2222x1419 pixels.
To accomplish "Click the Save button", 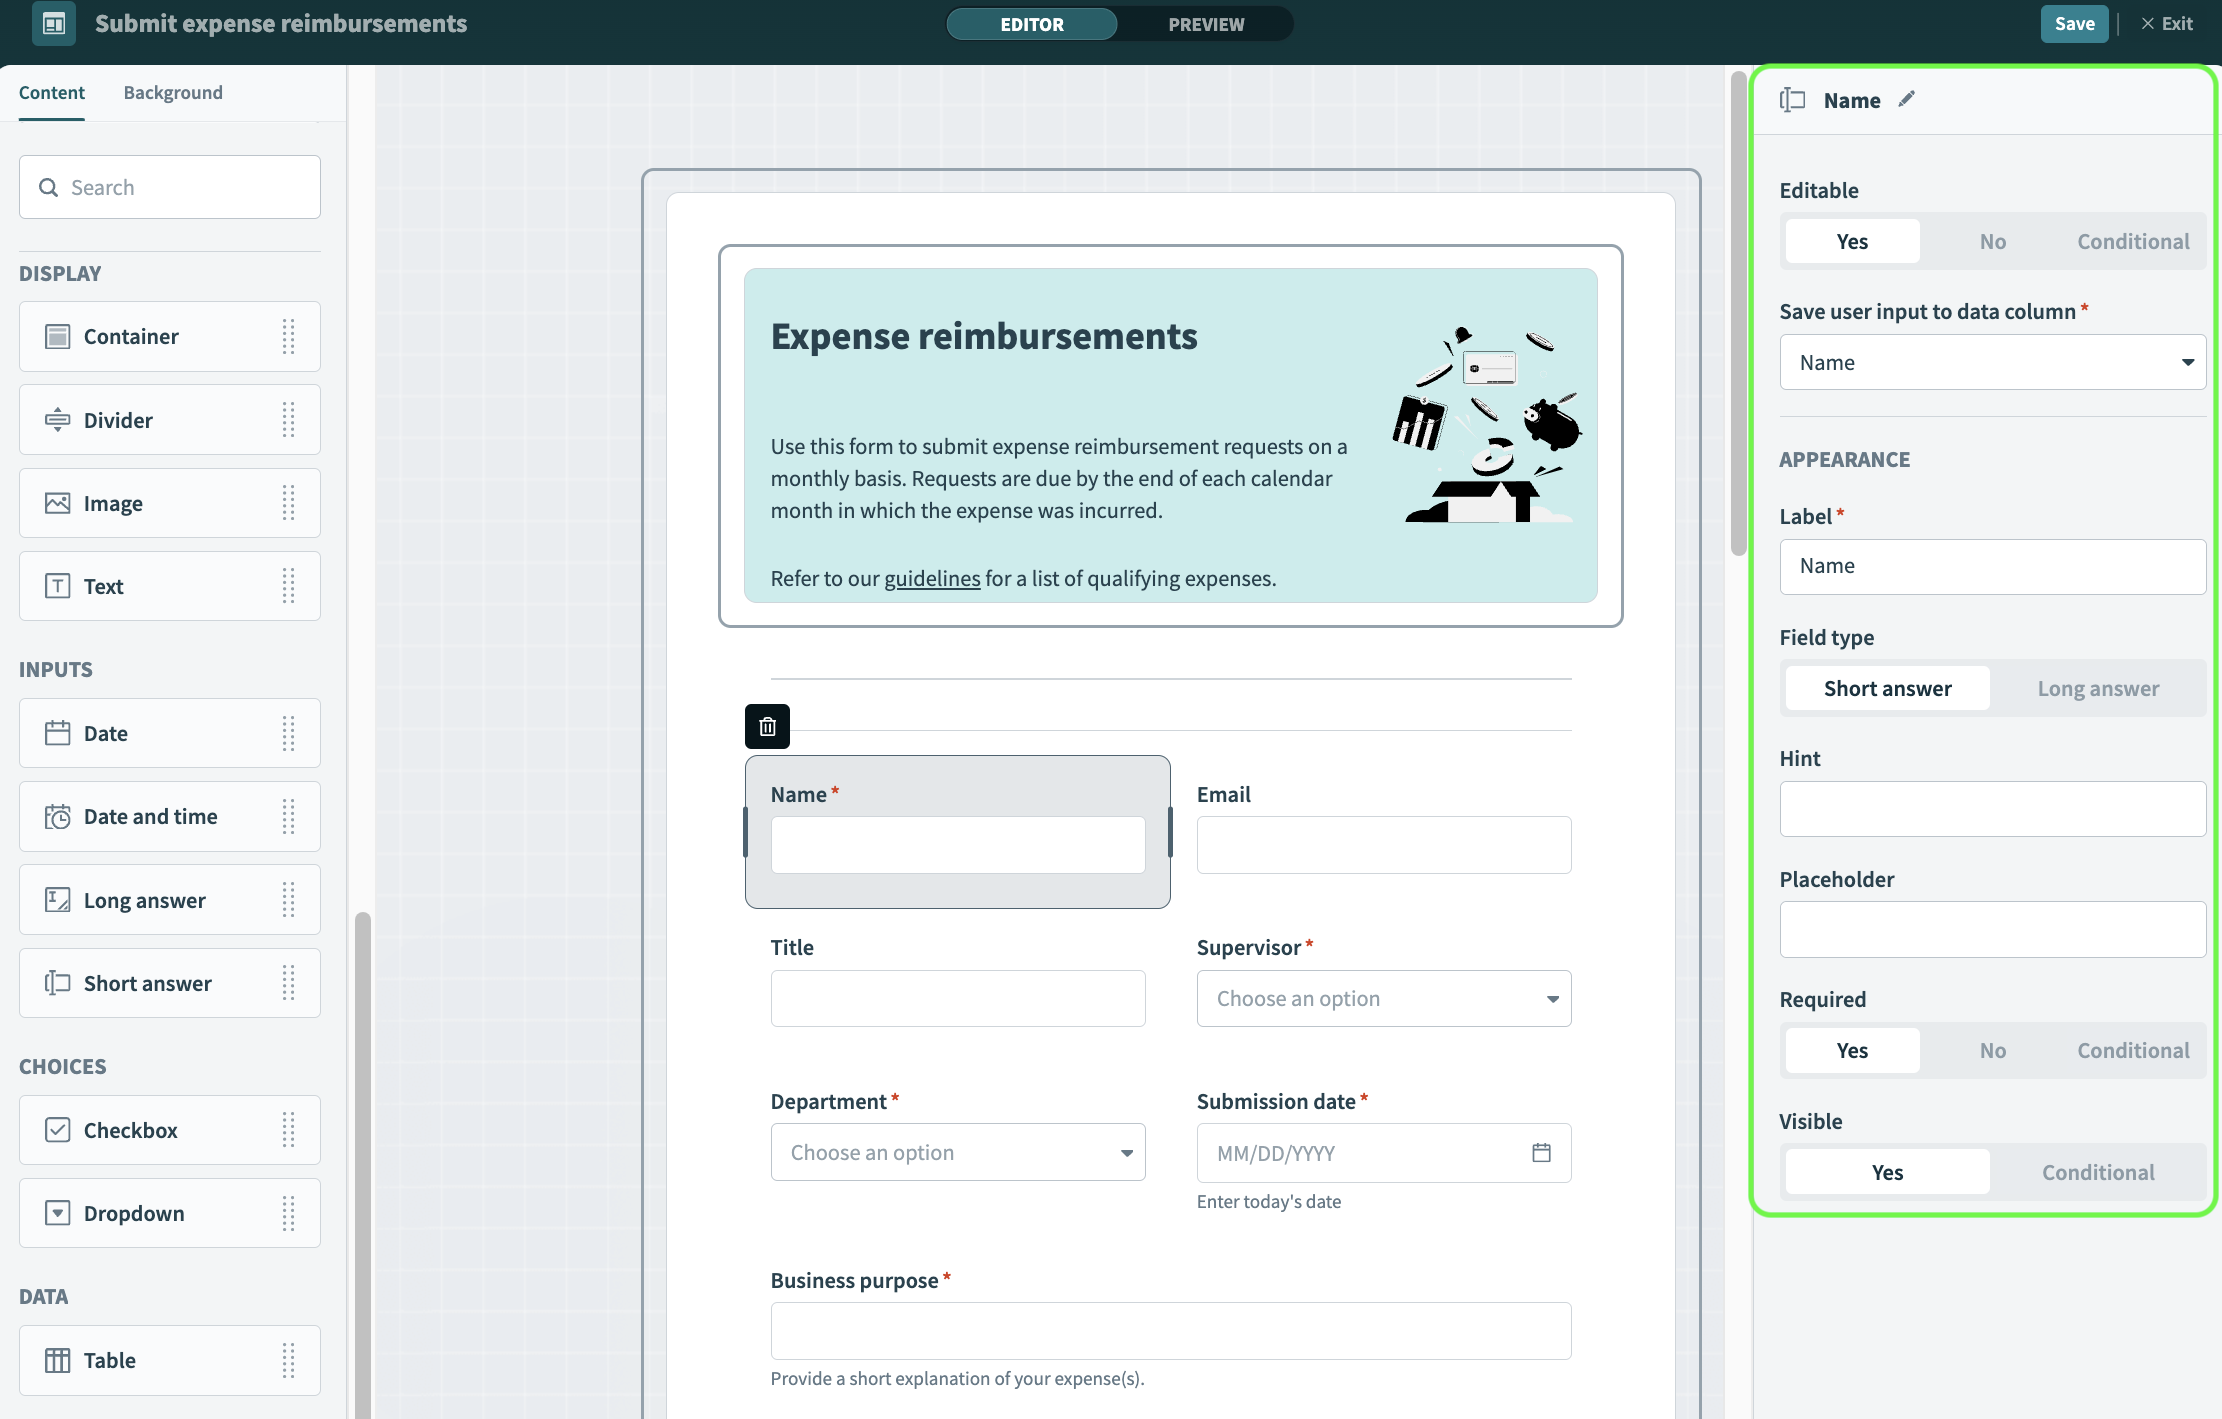I will pyautogui.click(x=2073, y=24).
